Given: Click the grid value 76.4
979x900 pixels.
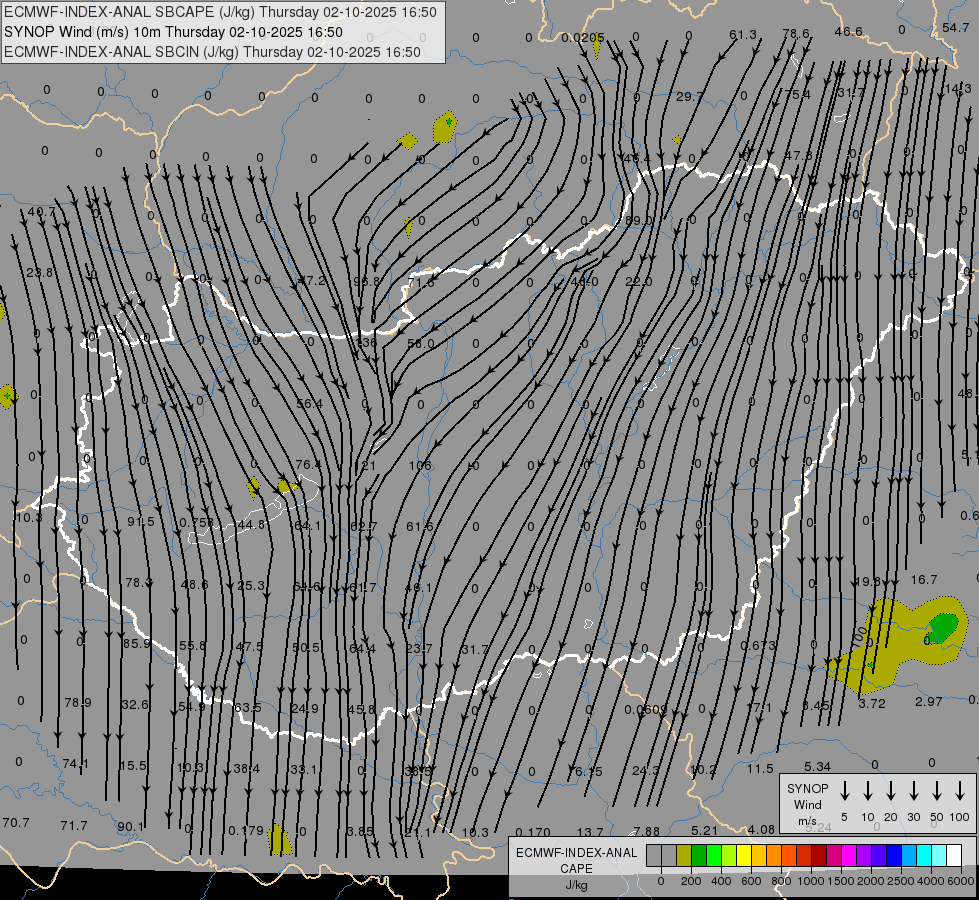Looking at the screenshot, I should click(308, 464).
